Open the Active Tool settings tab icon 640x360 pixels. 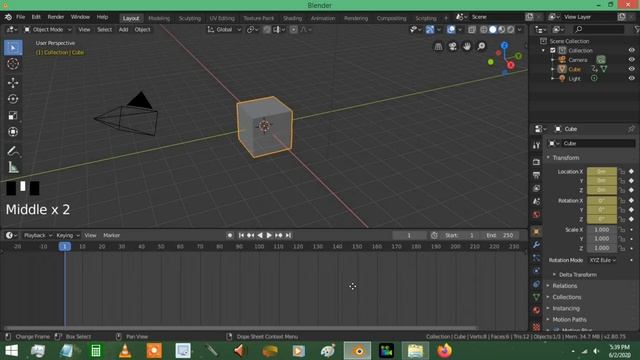click(x=536, y=145)
